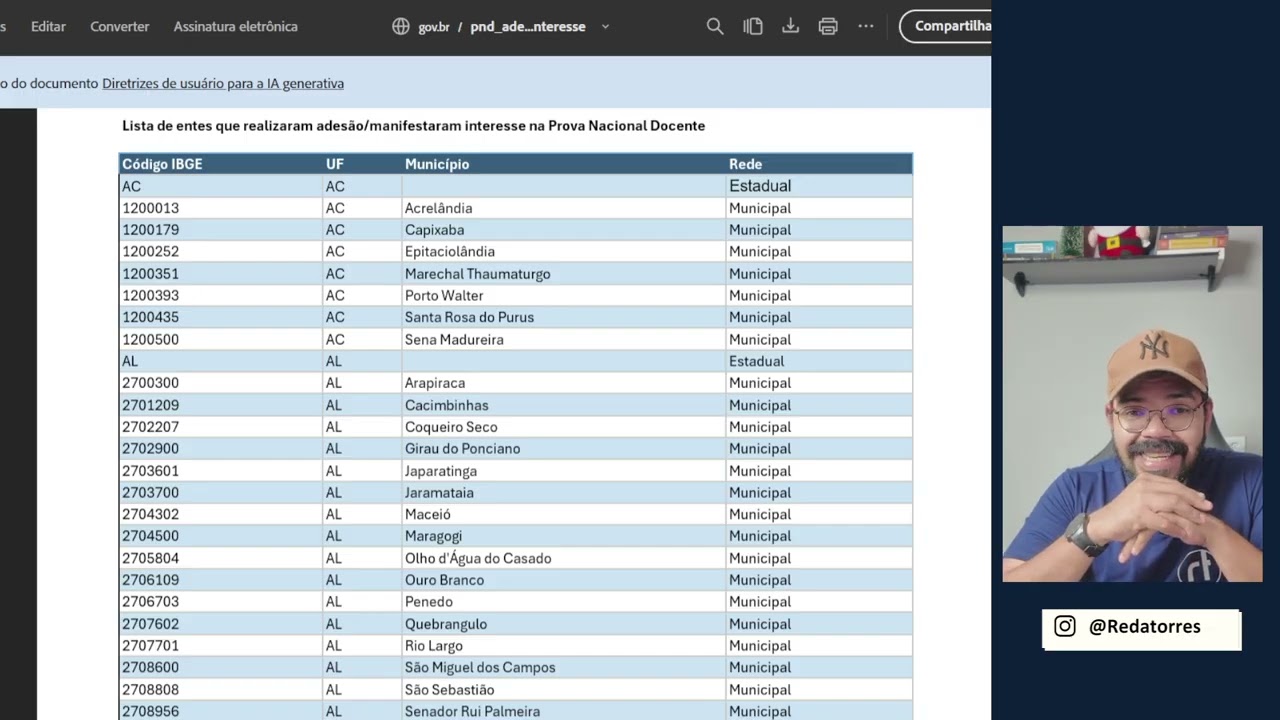Select the Jaramataia cell

click(x=563, y=492)
